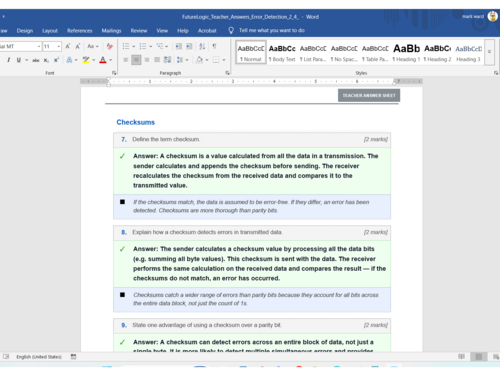Screen dimensions: 500x375
Task: Switch to Print Layout view
Action: pos(479,357)
